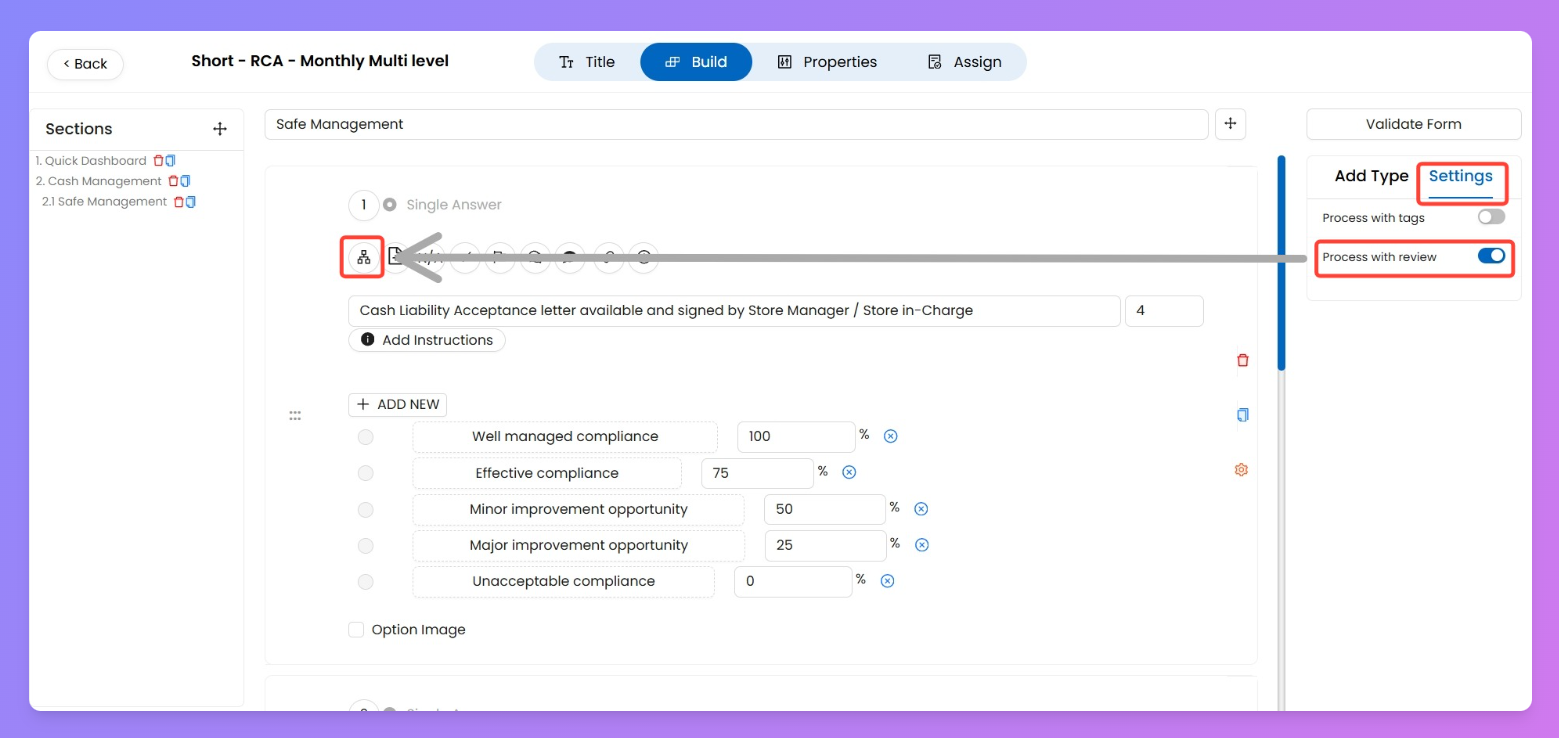Enable Process with tags toggle

click(1490, 217)
